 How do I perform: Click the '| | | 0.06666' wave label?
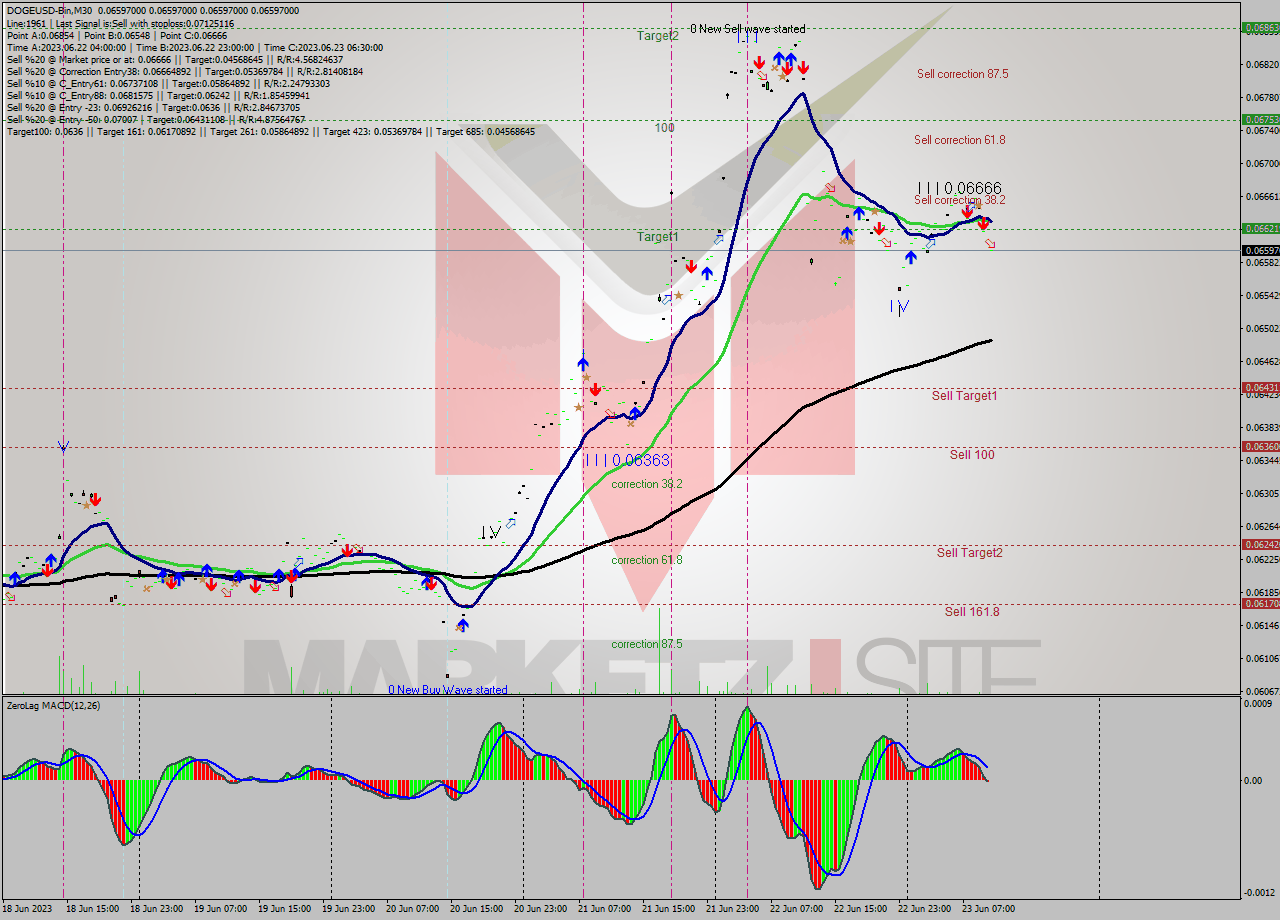tap(959, 187)
